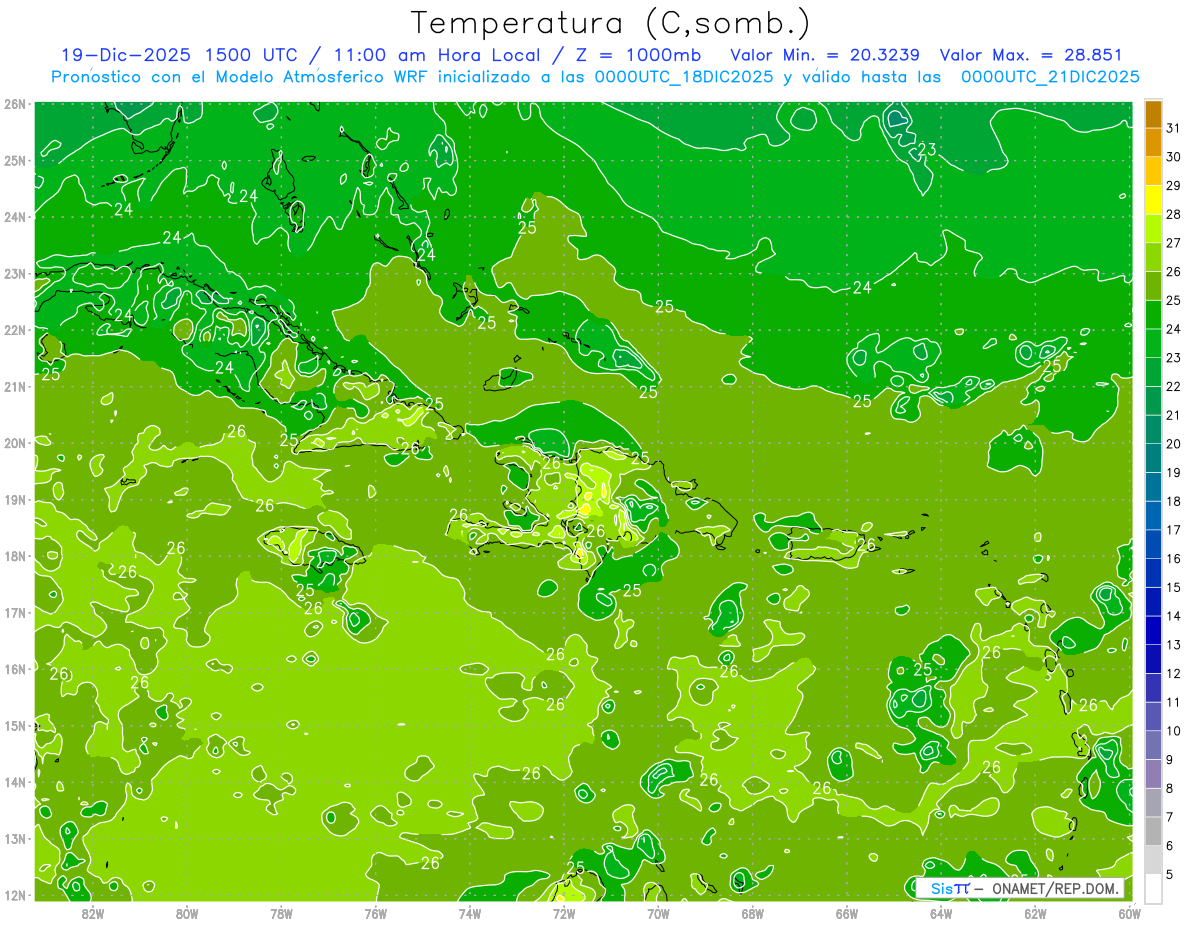This screenshot has height=927, width=1200.
Task: Click the 28 label on the color scale
Action: click(x=1174, y=214)
